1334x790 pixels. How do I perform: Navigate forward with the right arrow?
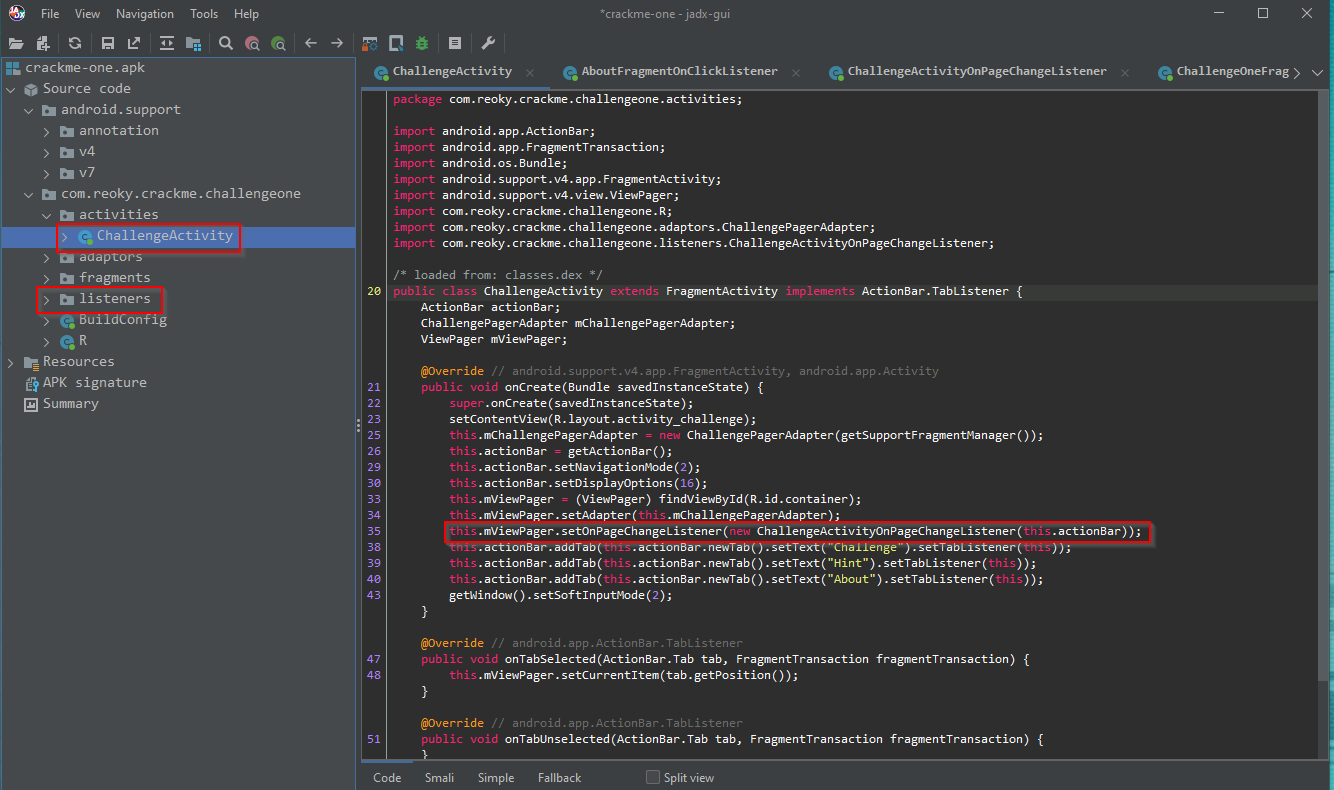click(337, 43)
